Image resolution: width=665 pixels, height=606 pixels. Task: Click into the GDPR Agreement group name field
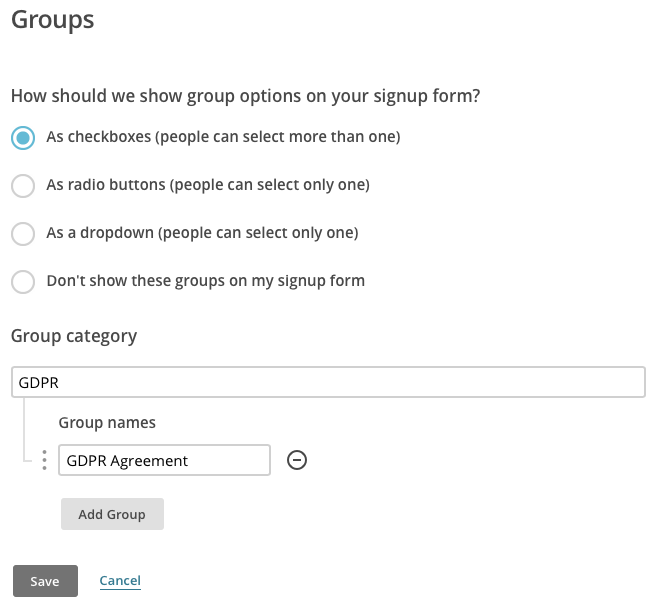[164, 460]
